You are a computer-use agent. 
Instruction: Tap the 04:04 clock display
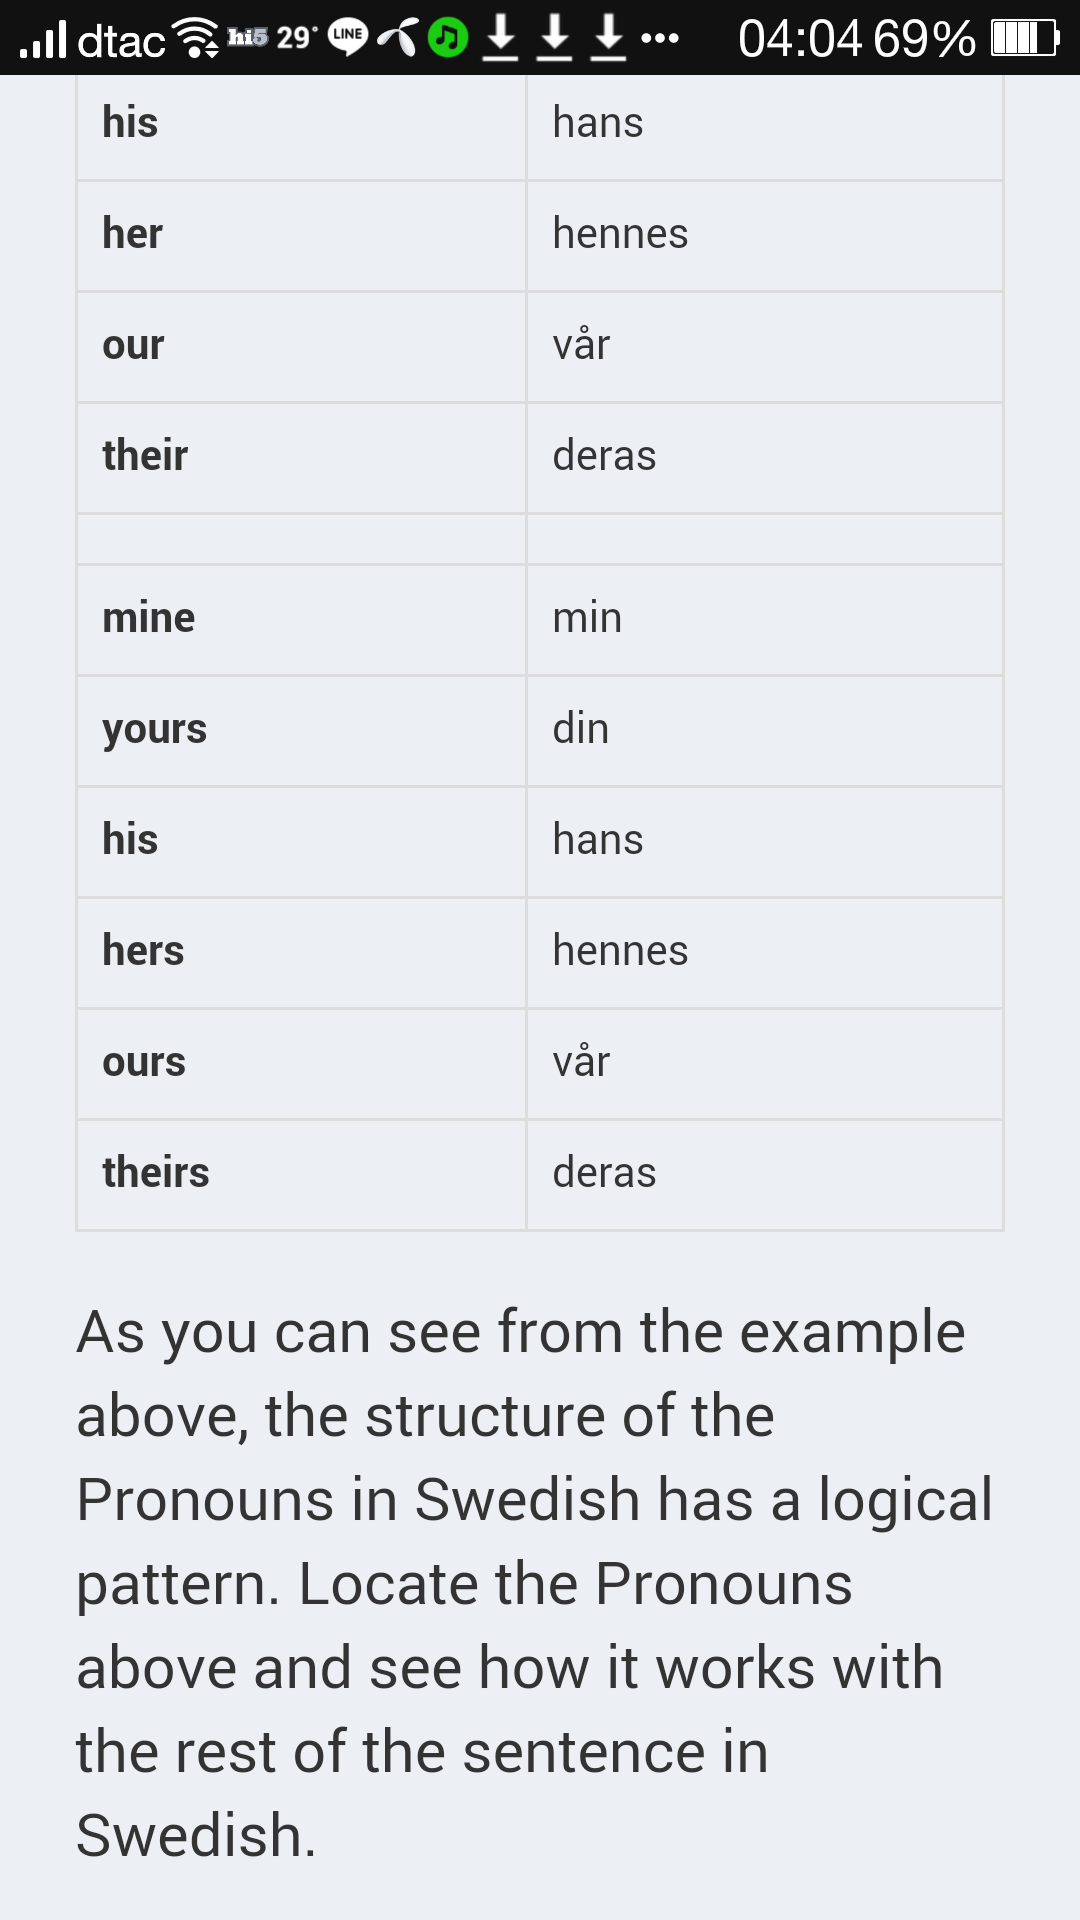click(x=800, y=39)
